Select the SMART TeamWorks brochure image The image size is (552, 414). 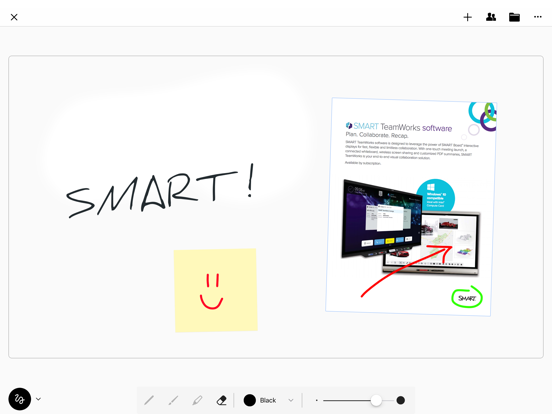click(411, 207)
